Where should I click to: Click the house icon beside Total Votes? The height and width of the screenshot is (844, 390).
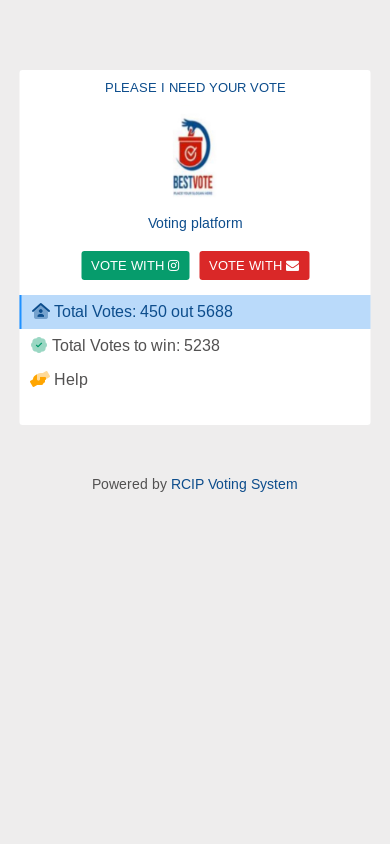[x=41, y=311]
